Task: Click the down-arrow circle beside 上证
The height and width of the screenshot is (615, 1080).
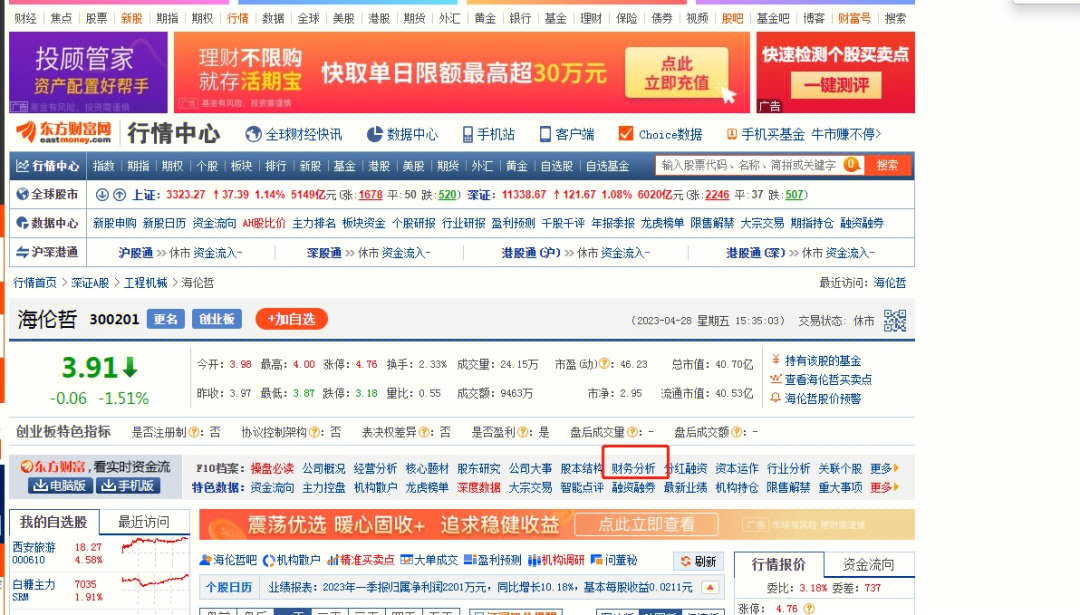Action: coord(102,195)
